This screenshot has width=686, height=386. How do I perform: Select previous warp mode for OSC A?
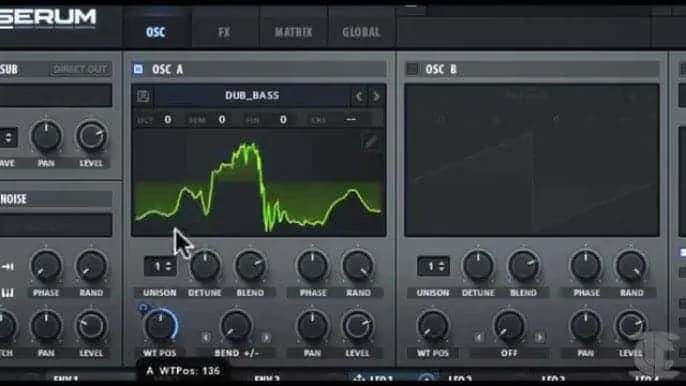pyautogui.click(x=205, y=337)
